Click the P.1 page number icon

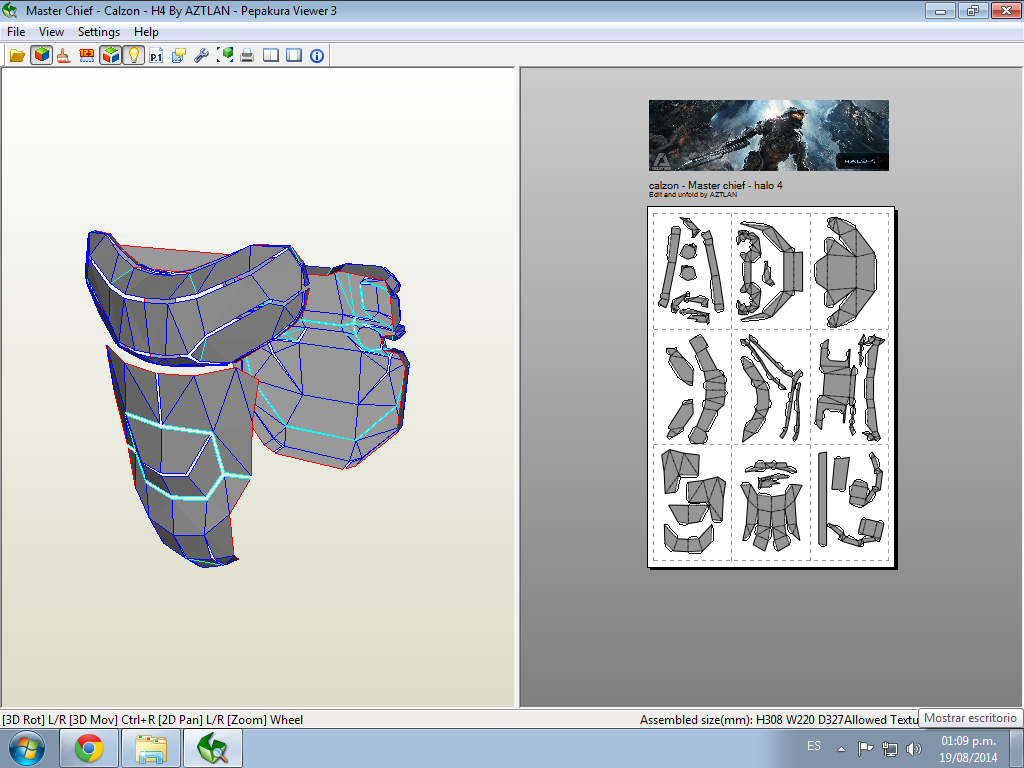point(155,56)
